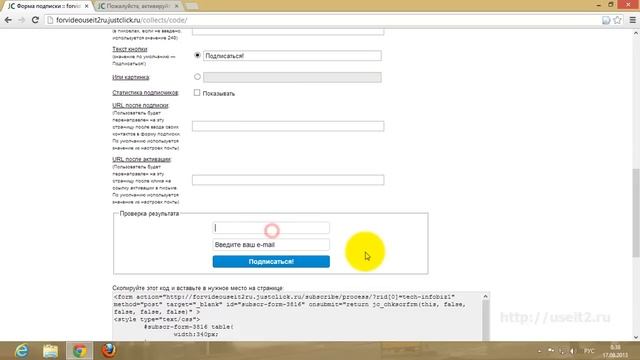Viewport: 640px width, 360px height.
Task: Click the 'Введите ваш e-mail' field
Action: (x=271, y=244)
